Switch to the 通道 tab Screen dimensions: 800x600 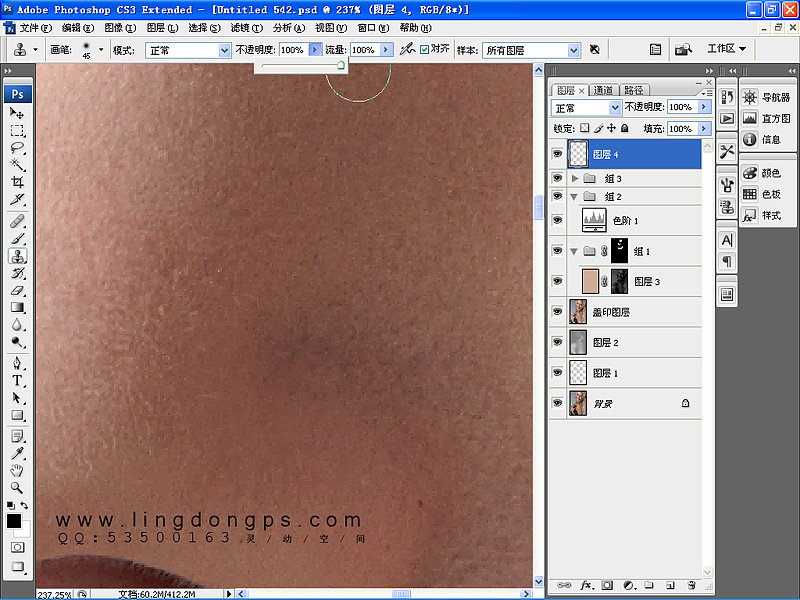pyautogui.click(x=604, y=90)
